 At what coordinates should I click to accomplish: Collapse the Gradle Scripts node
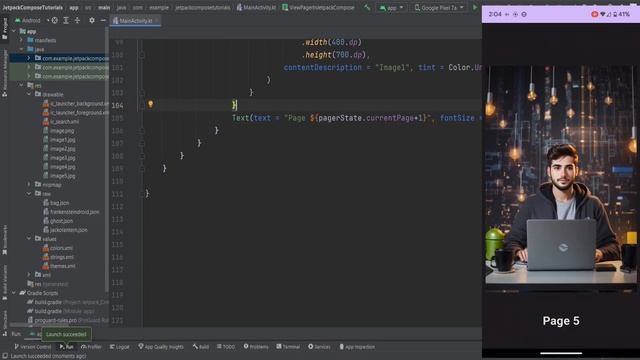coord(14,293)
